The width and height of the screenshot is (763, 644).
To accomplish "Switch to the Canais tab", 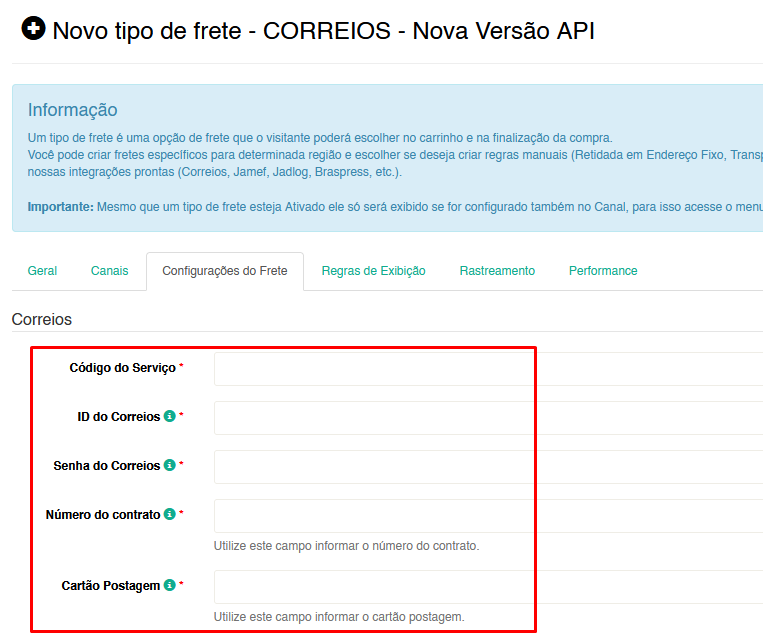I will point(109,271).
